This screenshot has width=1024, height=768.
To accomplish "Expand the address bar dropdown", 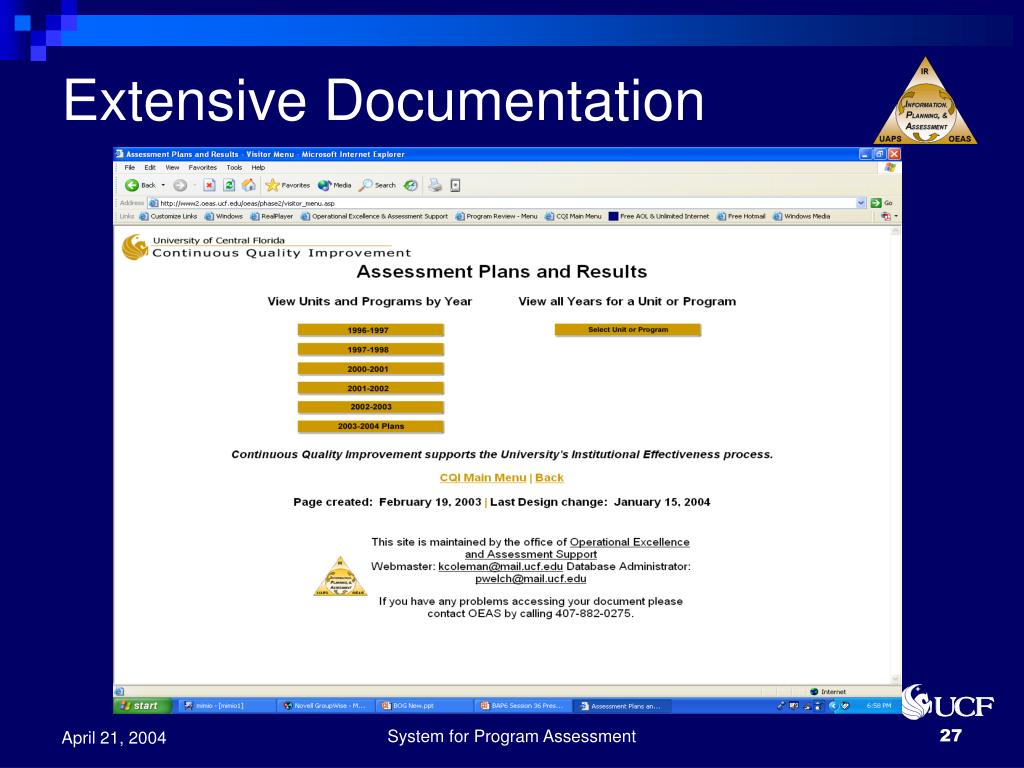I will pos(861,203).
